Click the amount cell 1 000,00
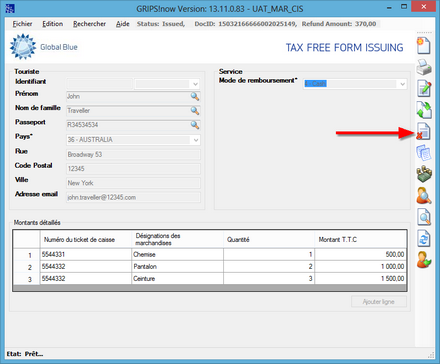 click(361, 267)
